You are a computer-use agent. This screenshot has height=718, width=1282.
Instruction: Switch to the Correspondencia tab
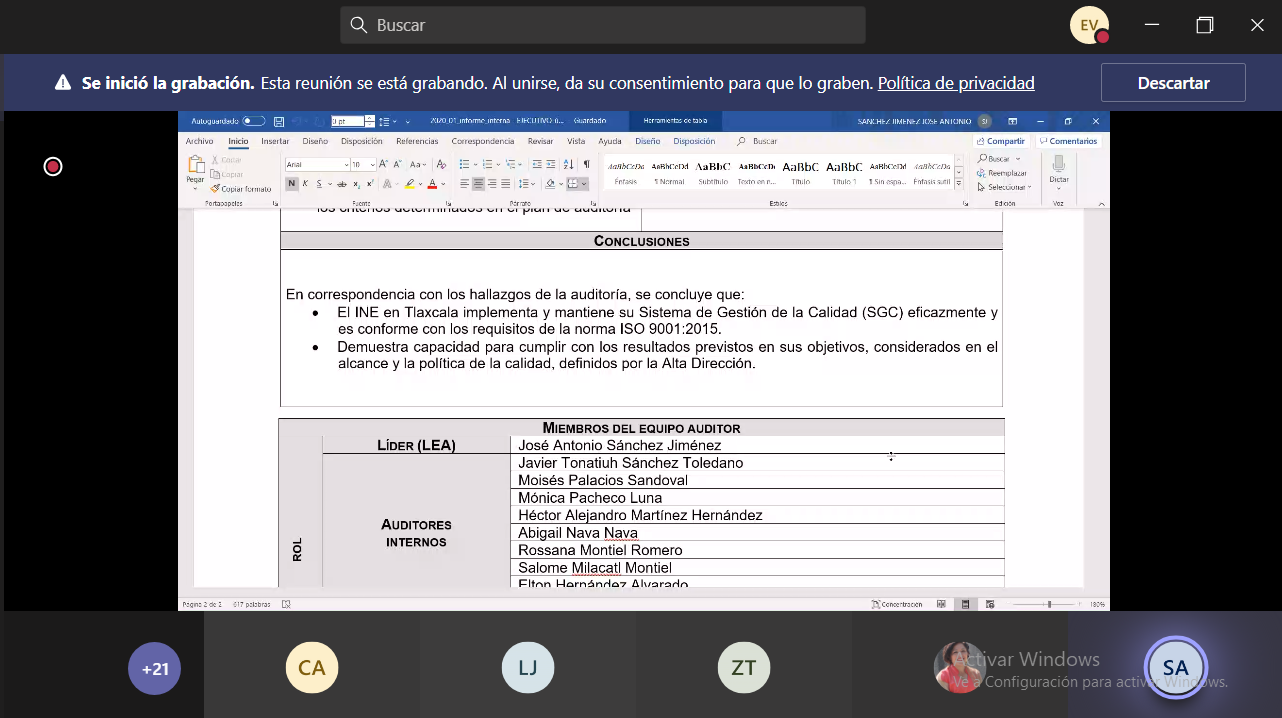(x=483, y=141)
